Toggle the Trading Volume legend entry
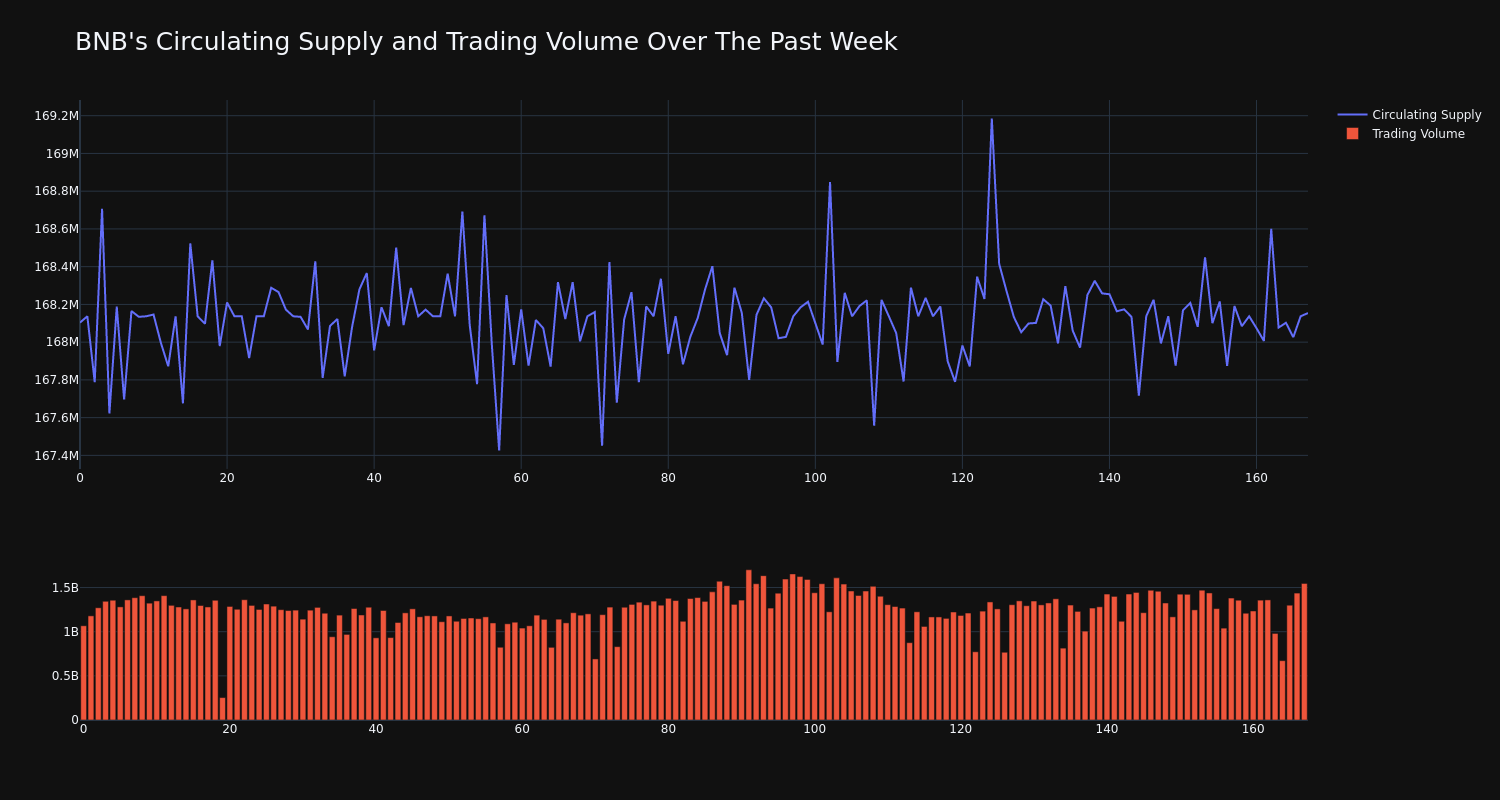The height and width of the screenshot is (800, 1500). (1409, 134)
